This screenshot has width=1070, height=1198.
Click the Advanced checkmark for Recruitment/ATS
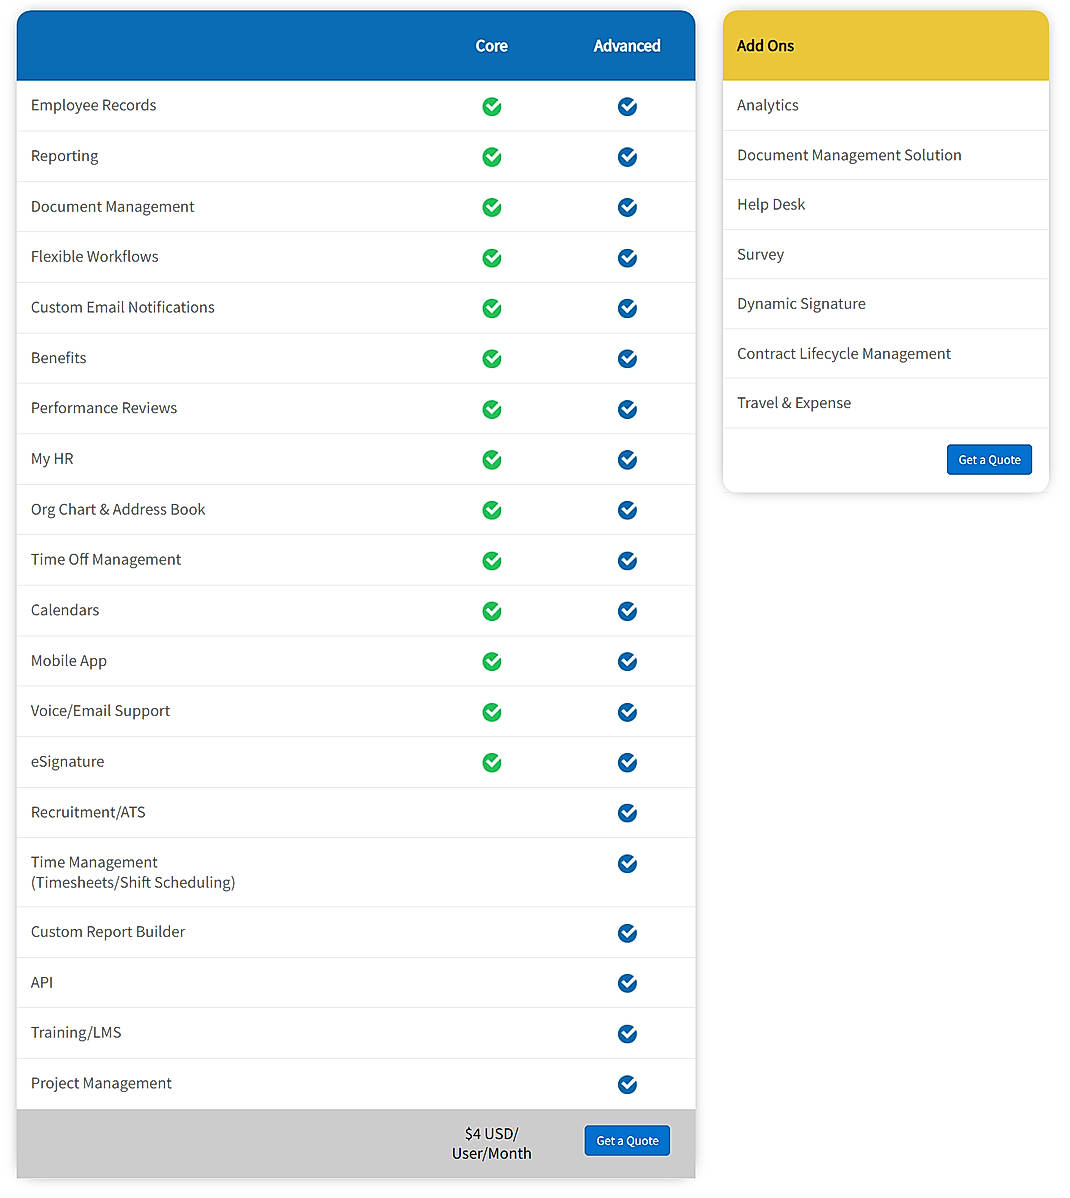[627, 813]
